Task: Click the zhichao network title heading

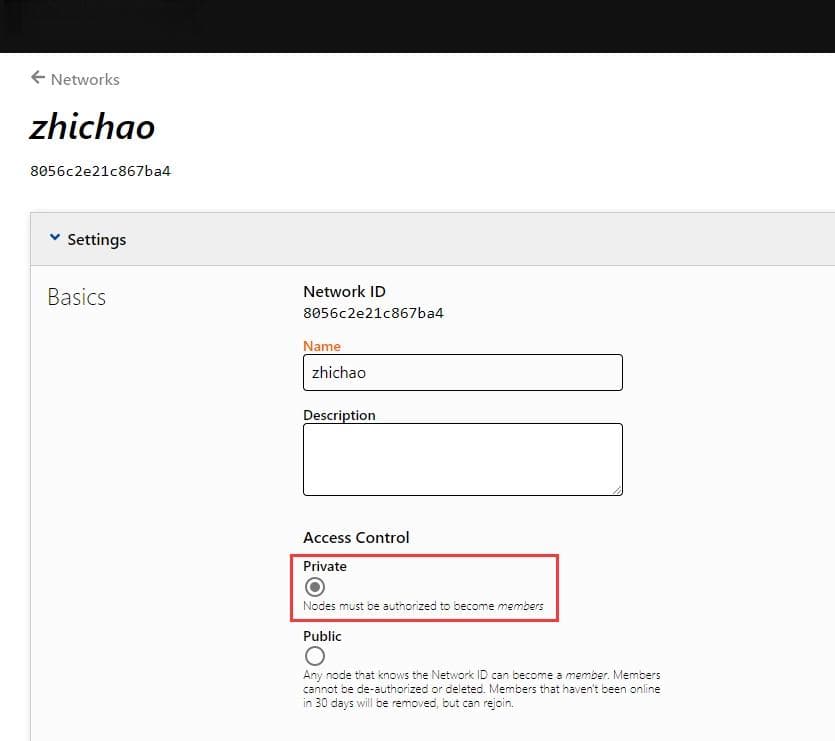Action: point(92,127)
